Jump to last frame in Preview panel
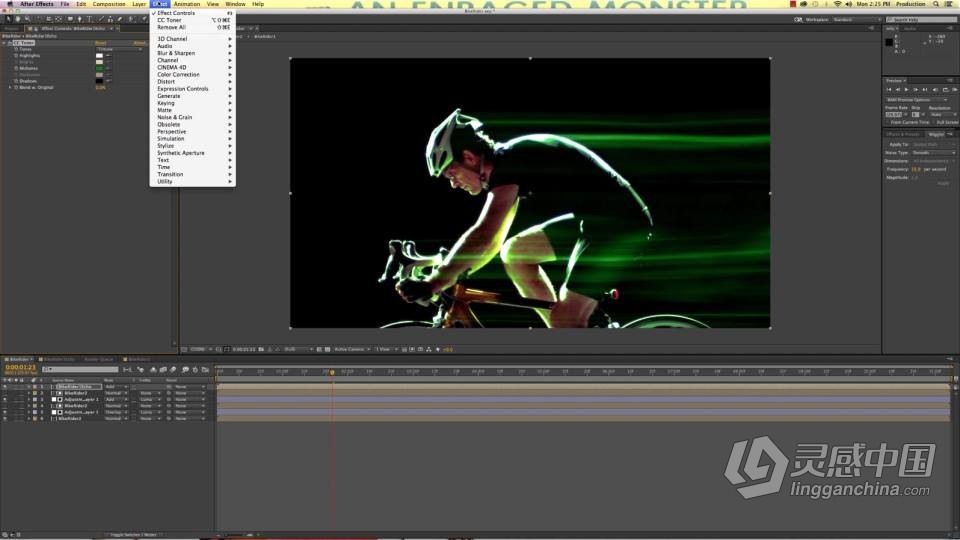 point(924,89)
